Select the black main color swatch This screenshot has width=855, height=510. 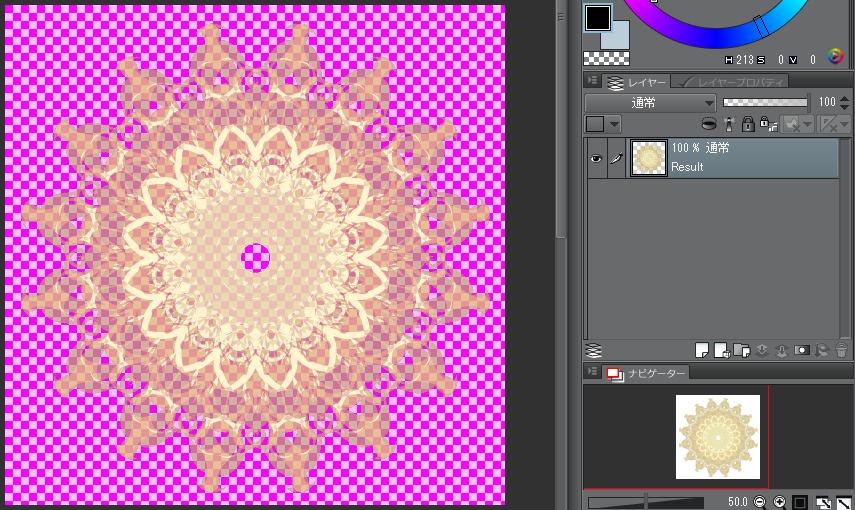pyautogui.click(x=598, y=17)
